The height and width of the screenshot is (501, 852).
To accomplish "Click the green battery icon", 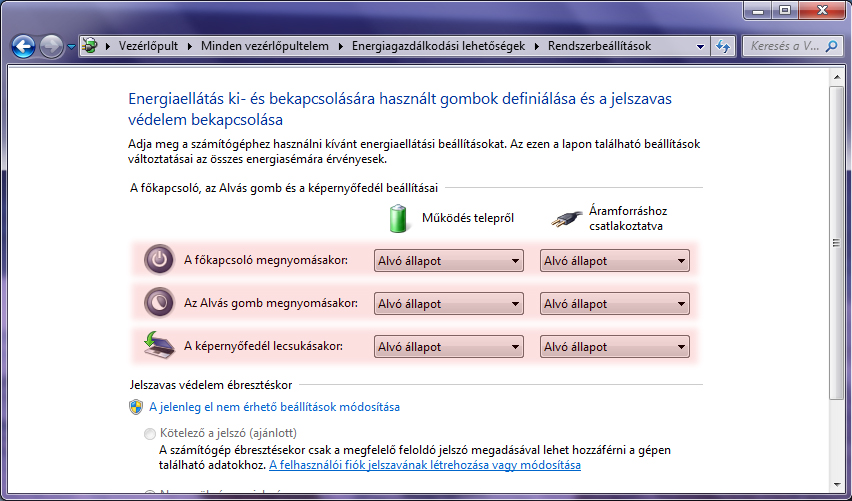I will coord(399,217).
